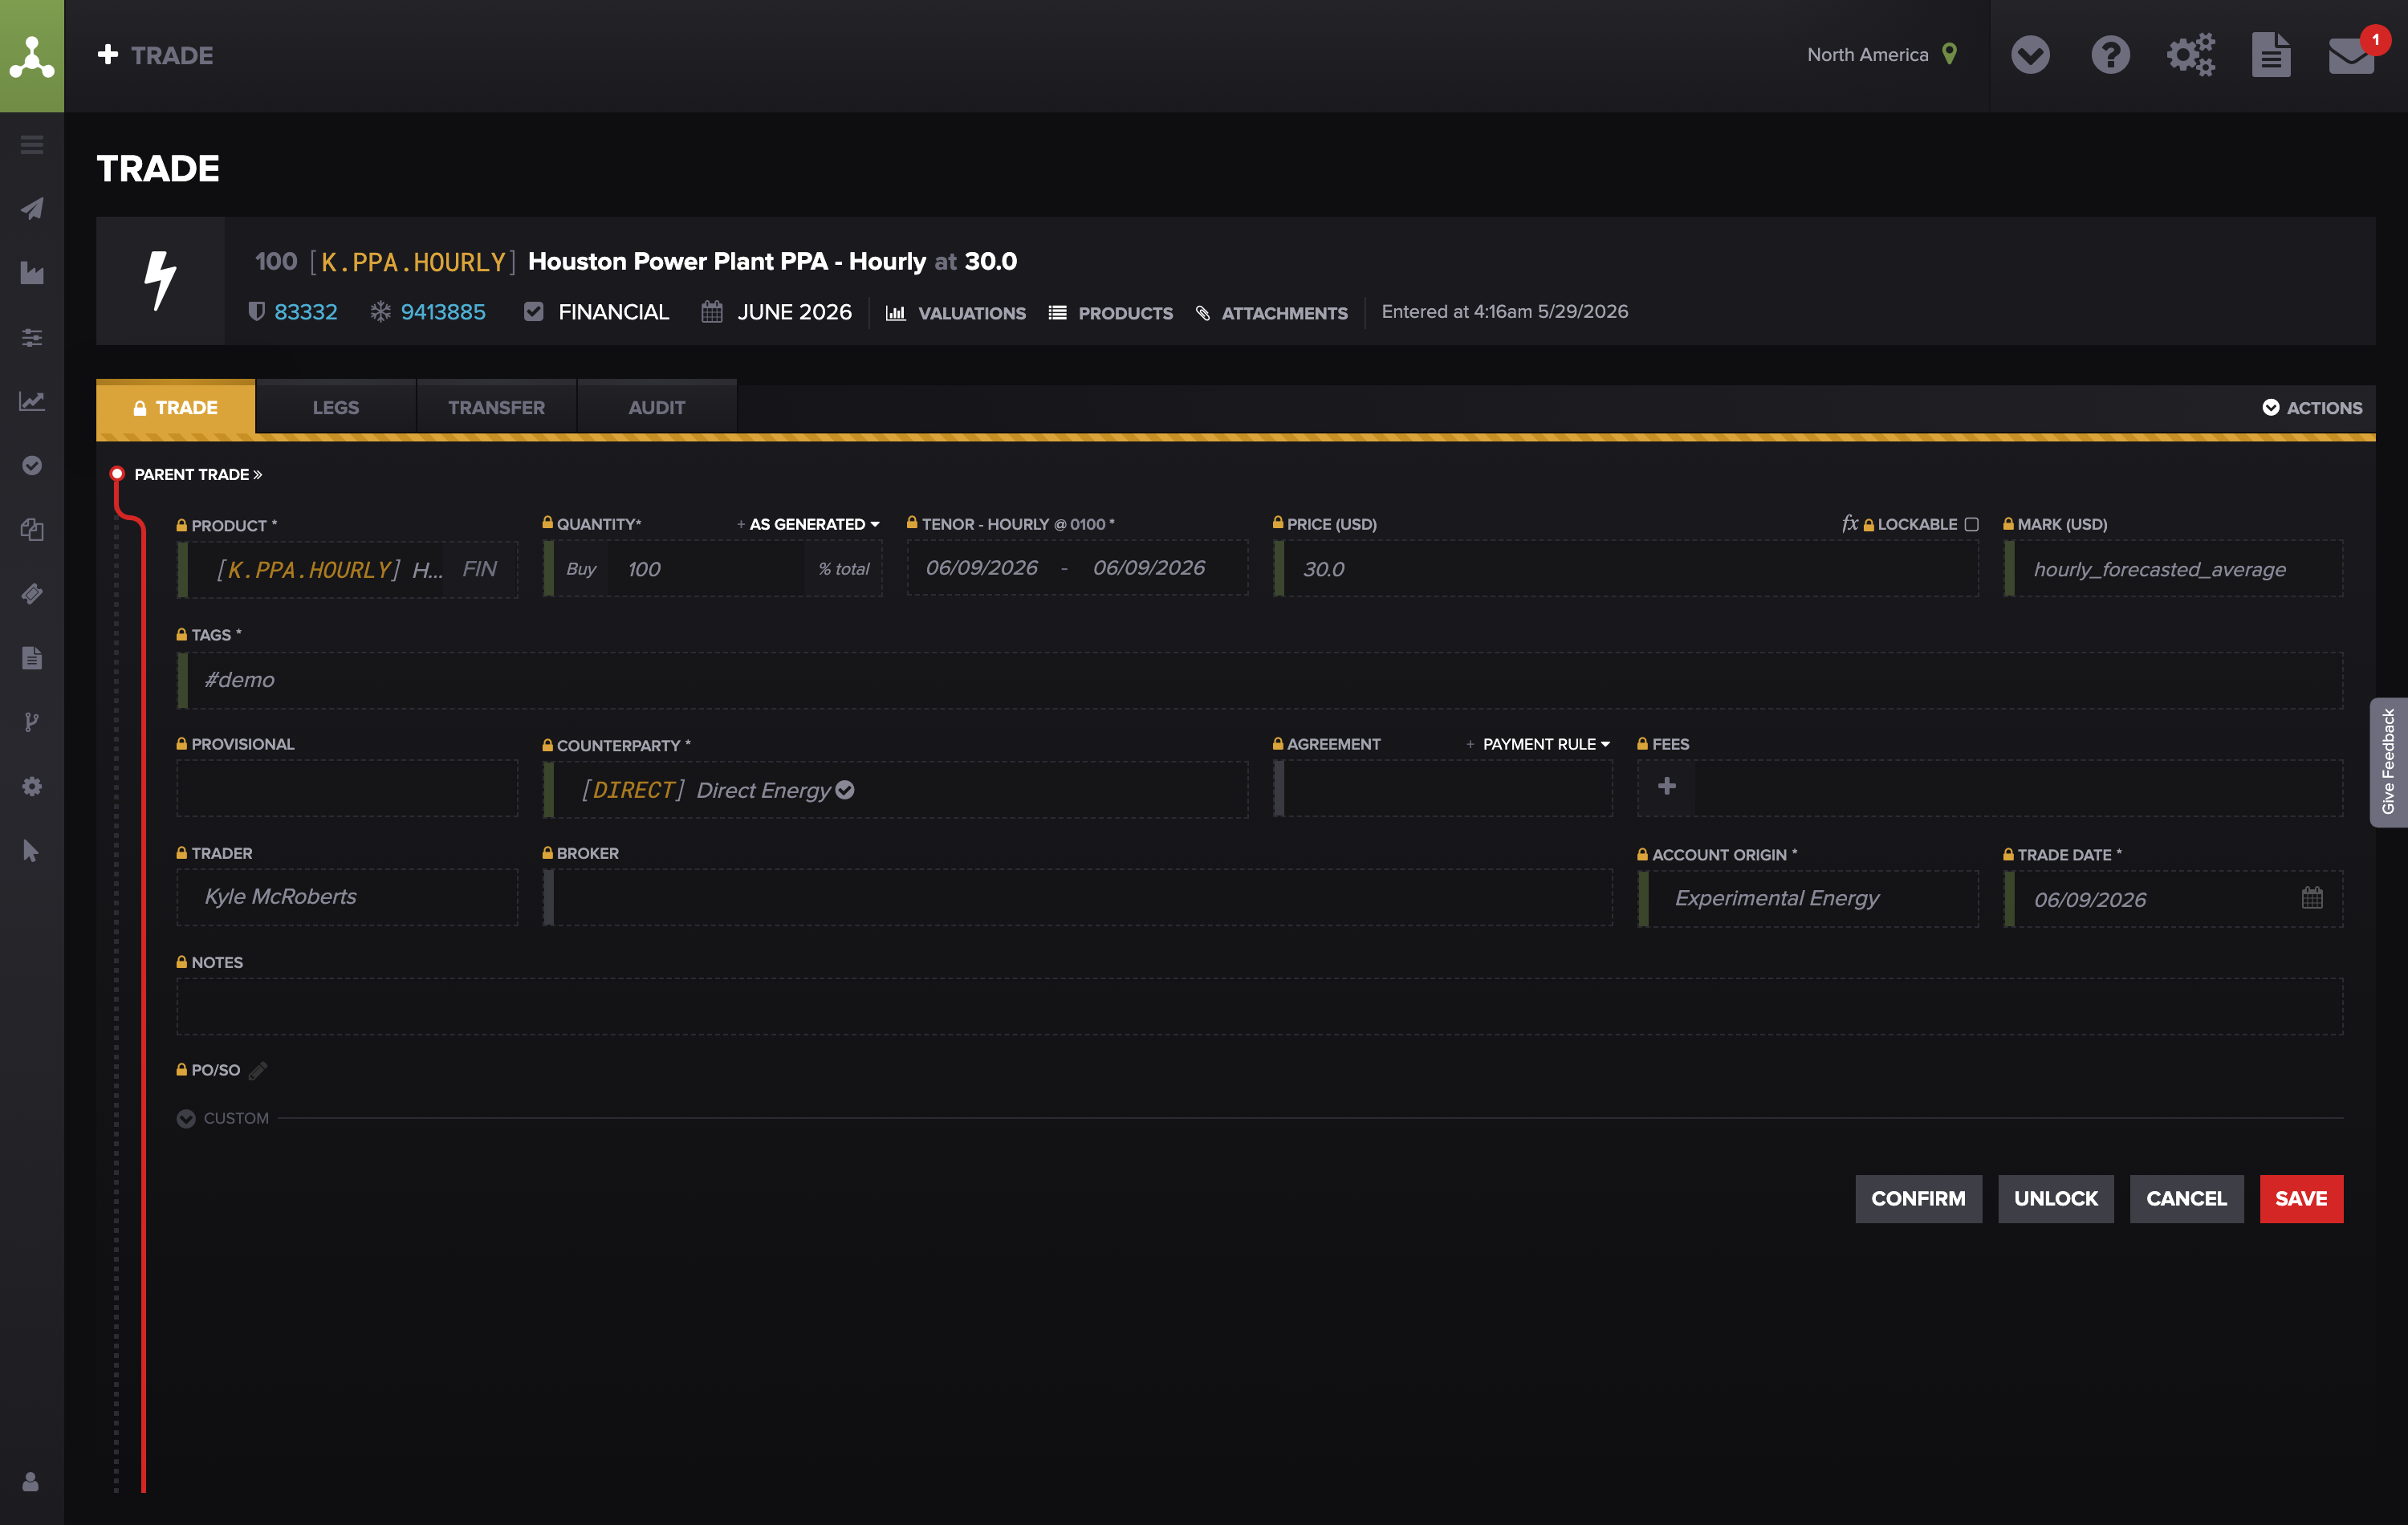
Task: Open the sliders sidebar icon
Action: 32,337
